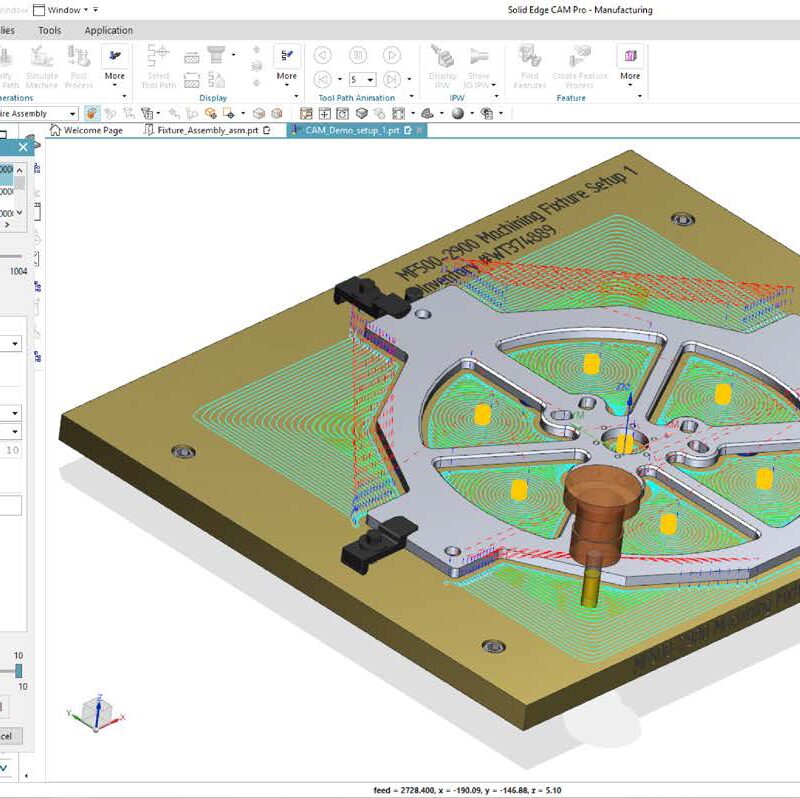Click the snap point cursor icon
This screenshot has height=798, width=800.
click(x=229, y=113)
